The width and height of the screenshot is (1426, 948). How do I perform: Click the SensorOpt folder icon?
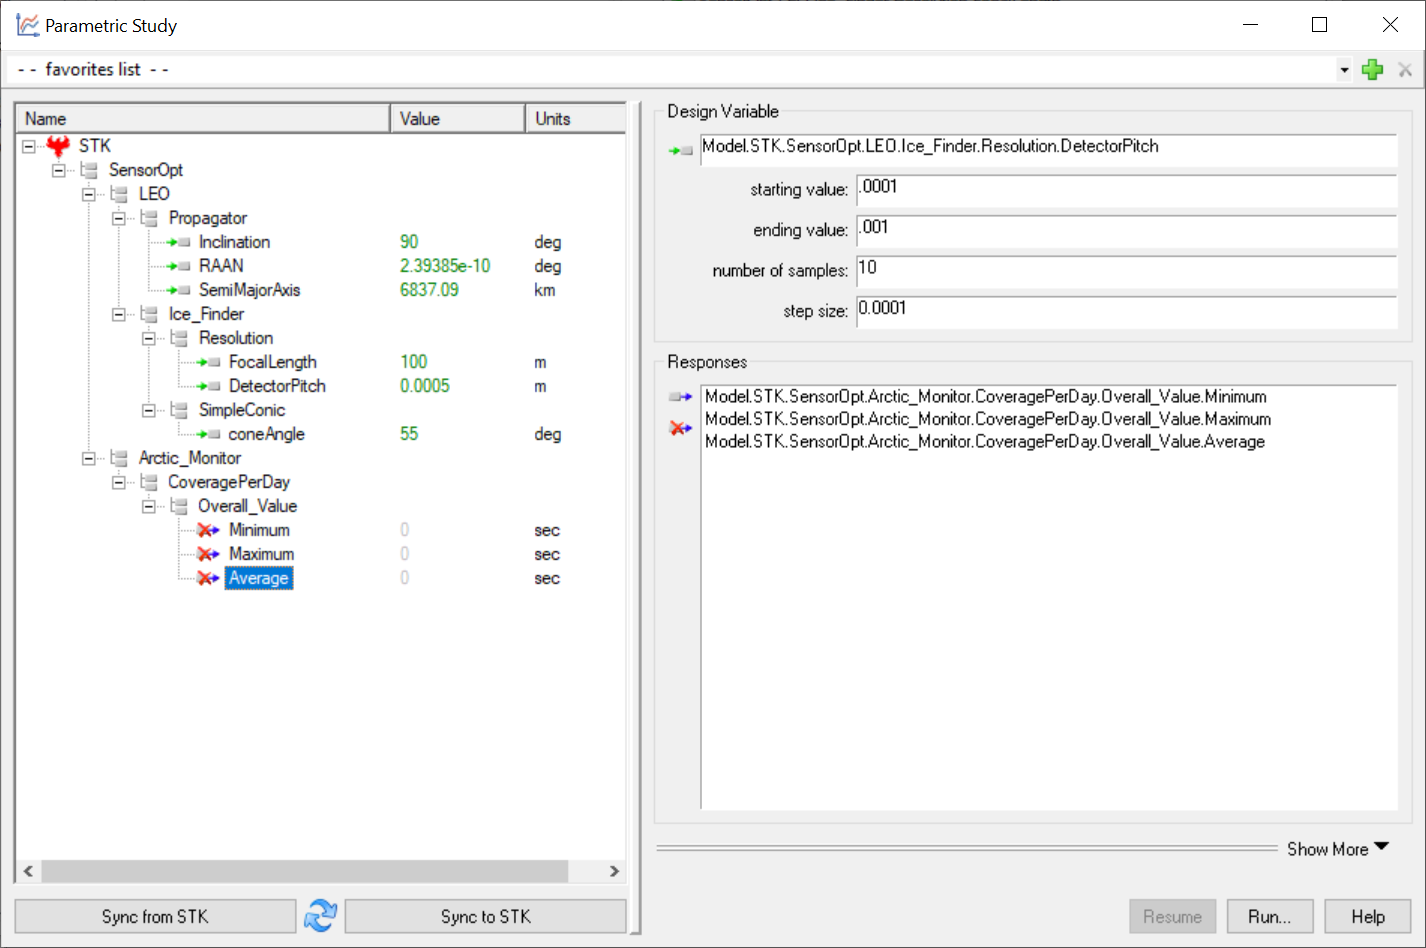click(x=89, y=170)
